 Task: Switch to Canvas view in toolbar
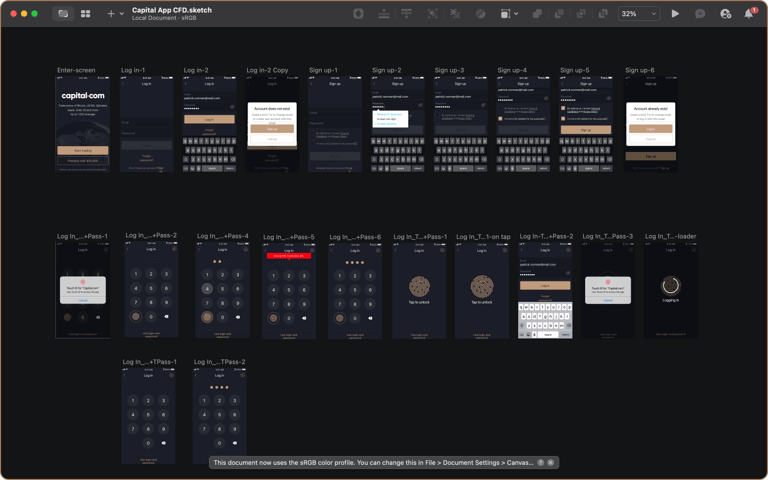pos(63,14)
